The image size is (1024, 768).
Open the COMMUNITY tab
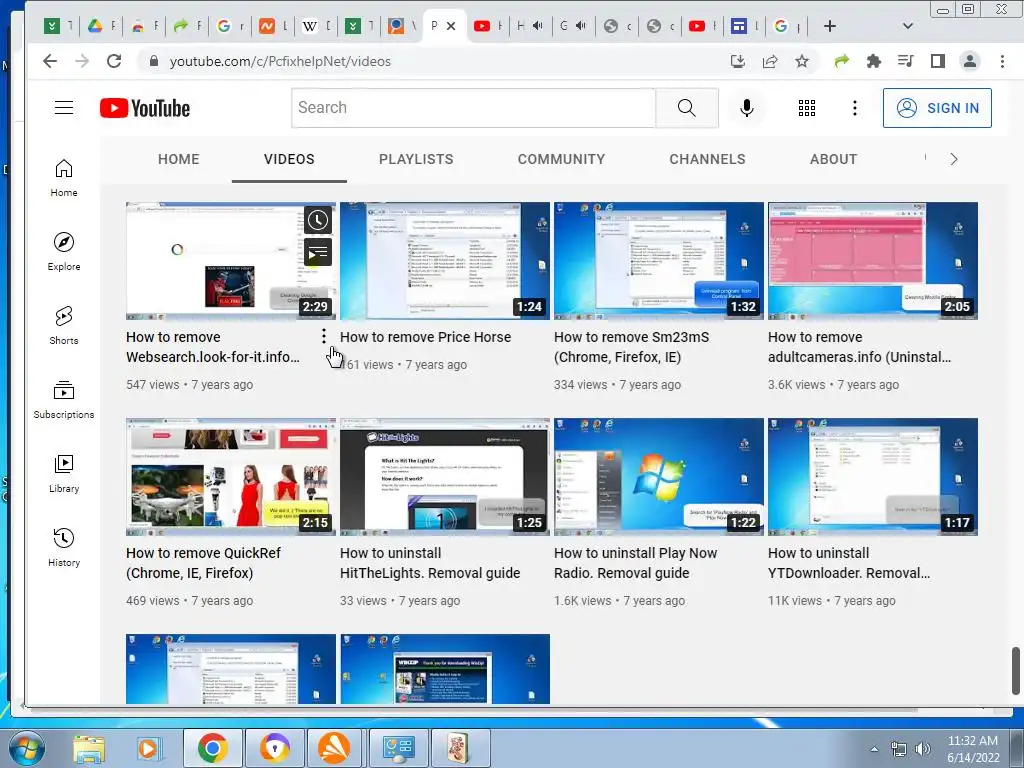coord(562,159)
